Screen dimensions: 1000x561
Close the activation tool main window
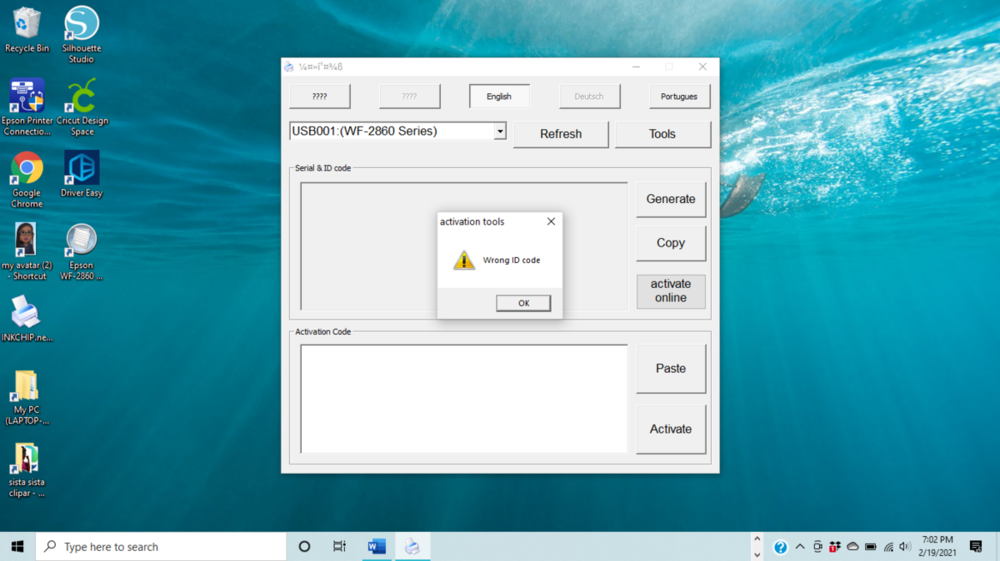[702, 66]
